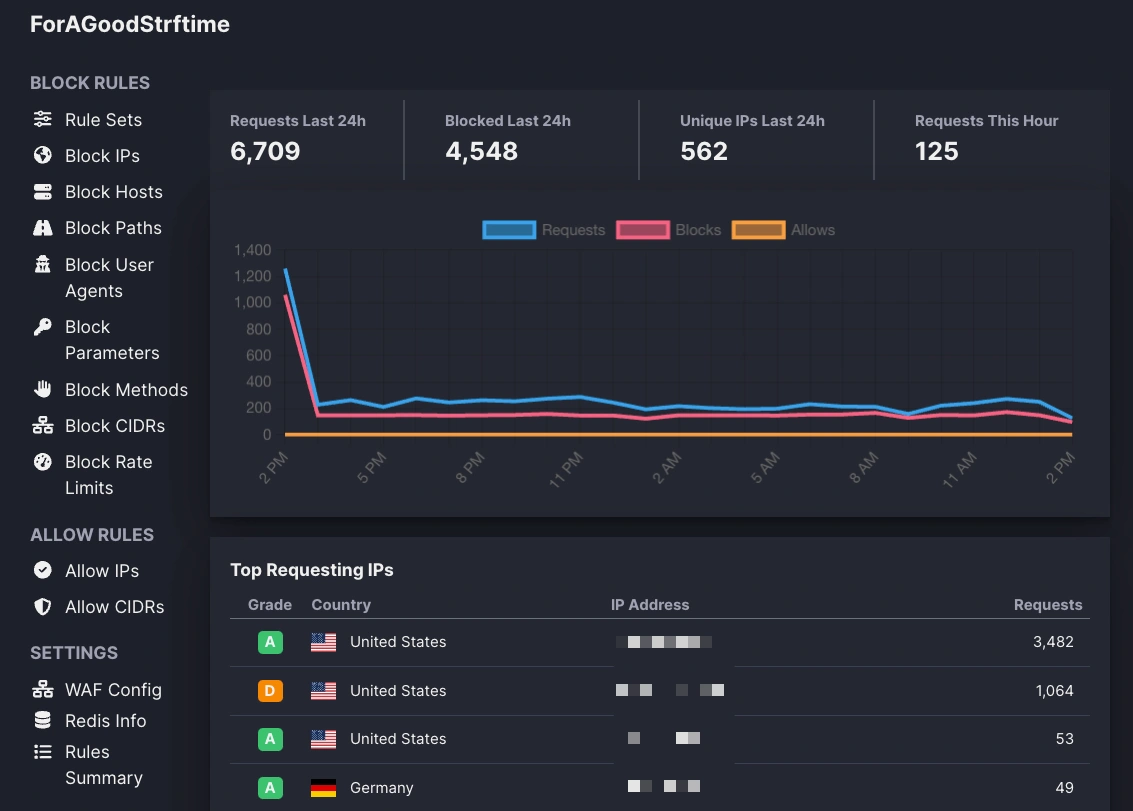Click the Block CIDRs network icon
The image size is (1133, 811).
pyautogui.click(x=43, y=426)
